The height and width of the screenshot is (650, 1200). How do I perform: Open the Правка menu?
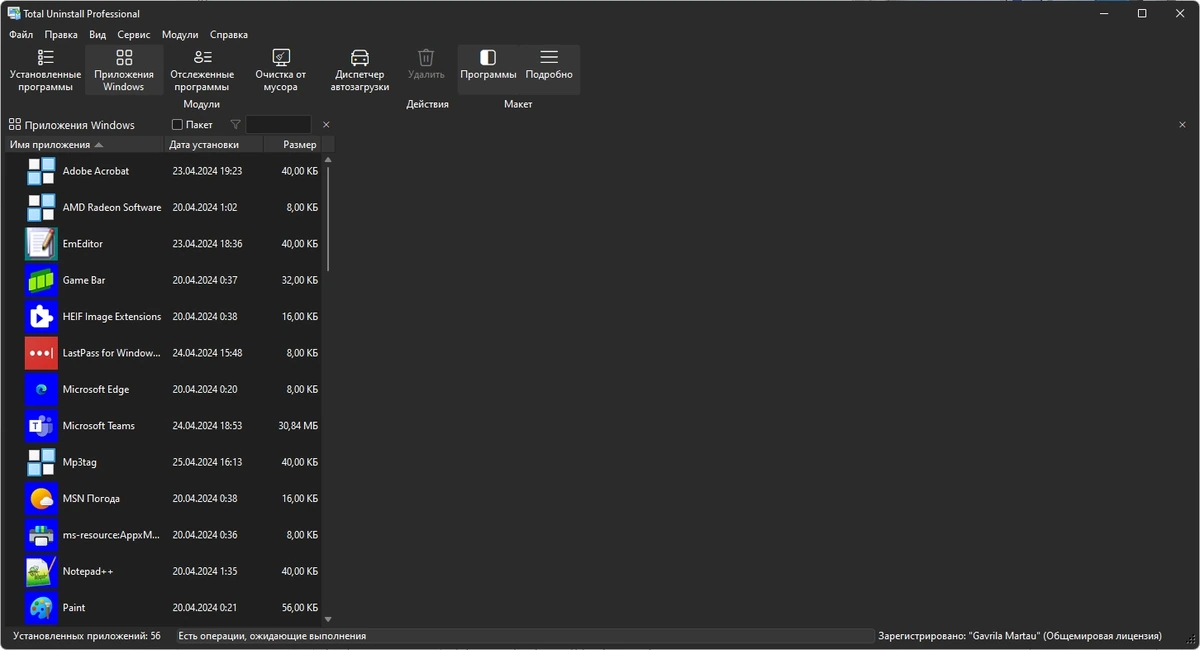[61, 34]
